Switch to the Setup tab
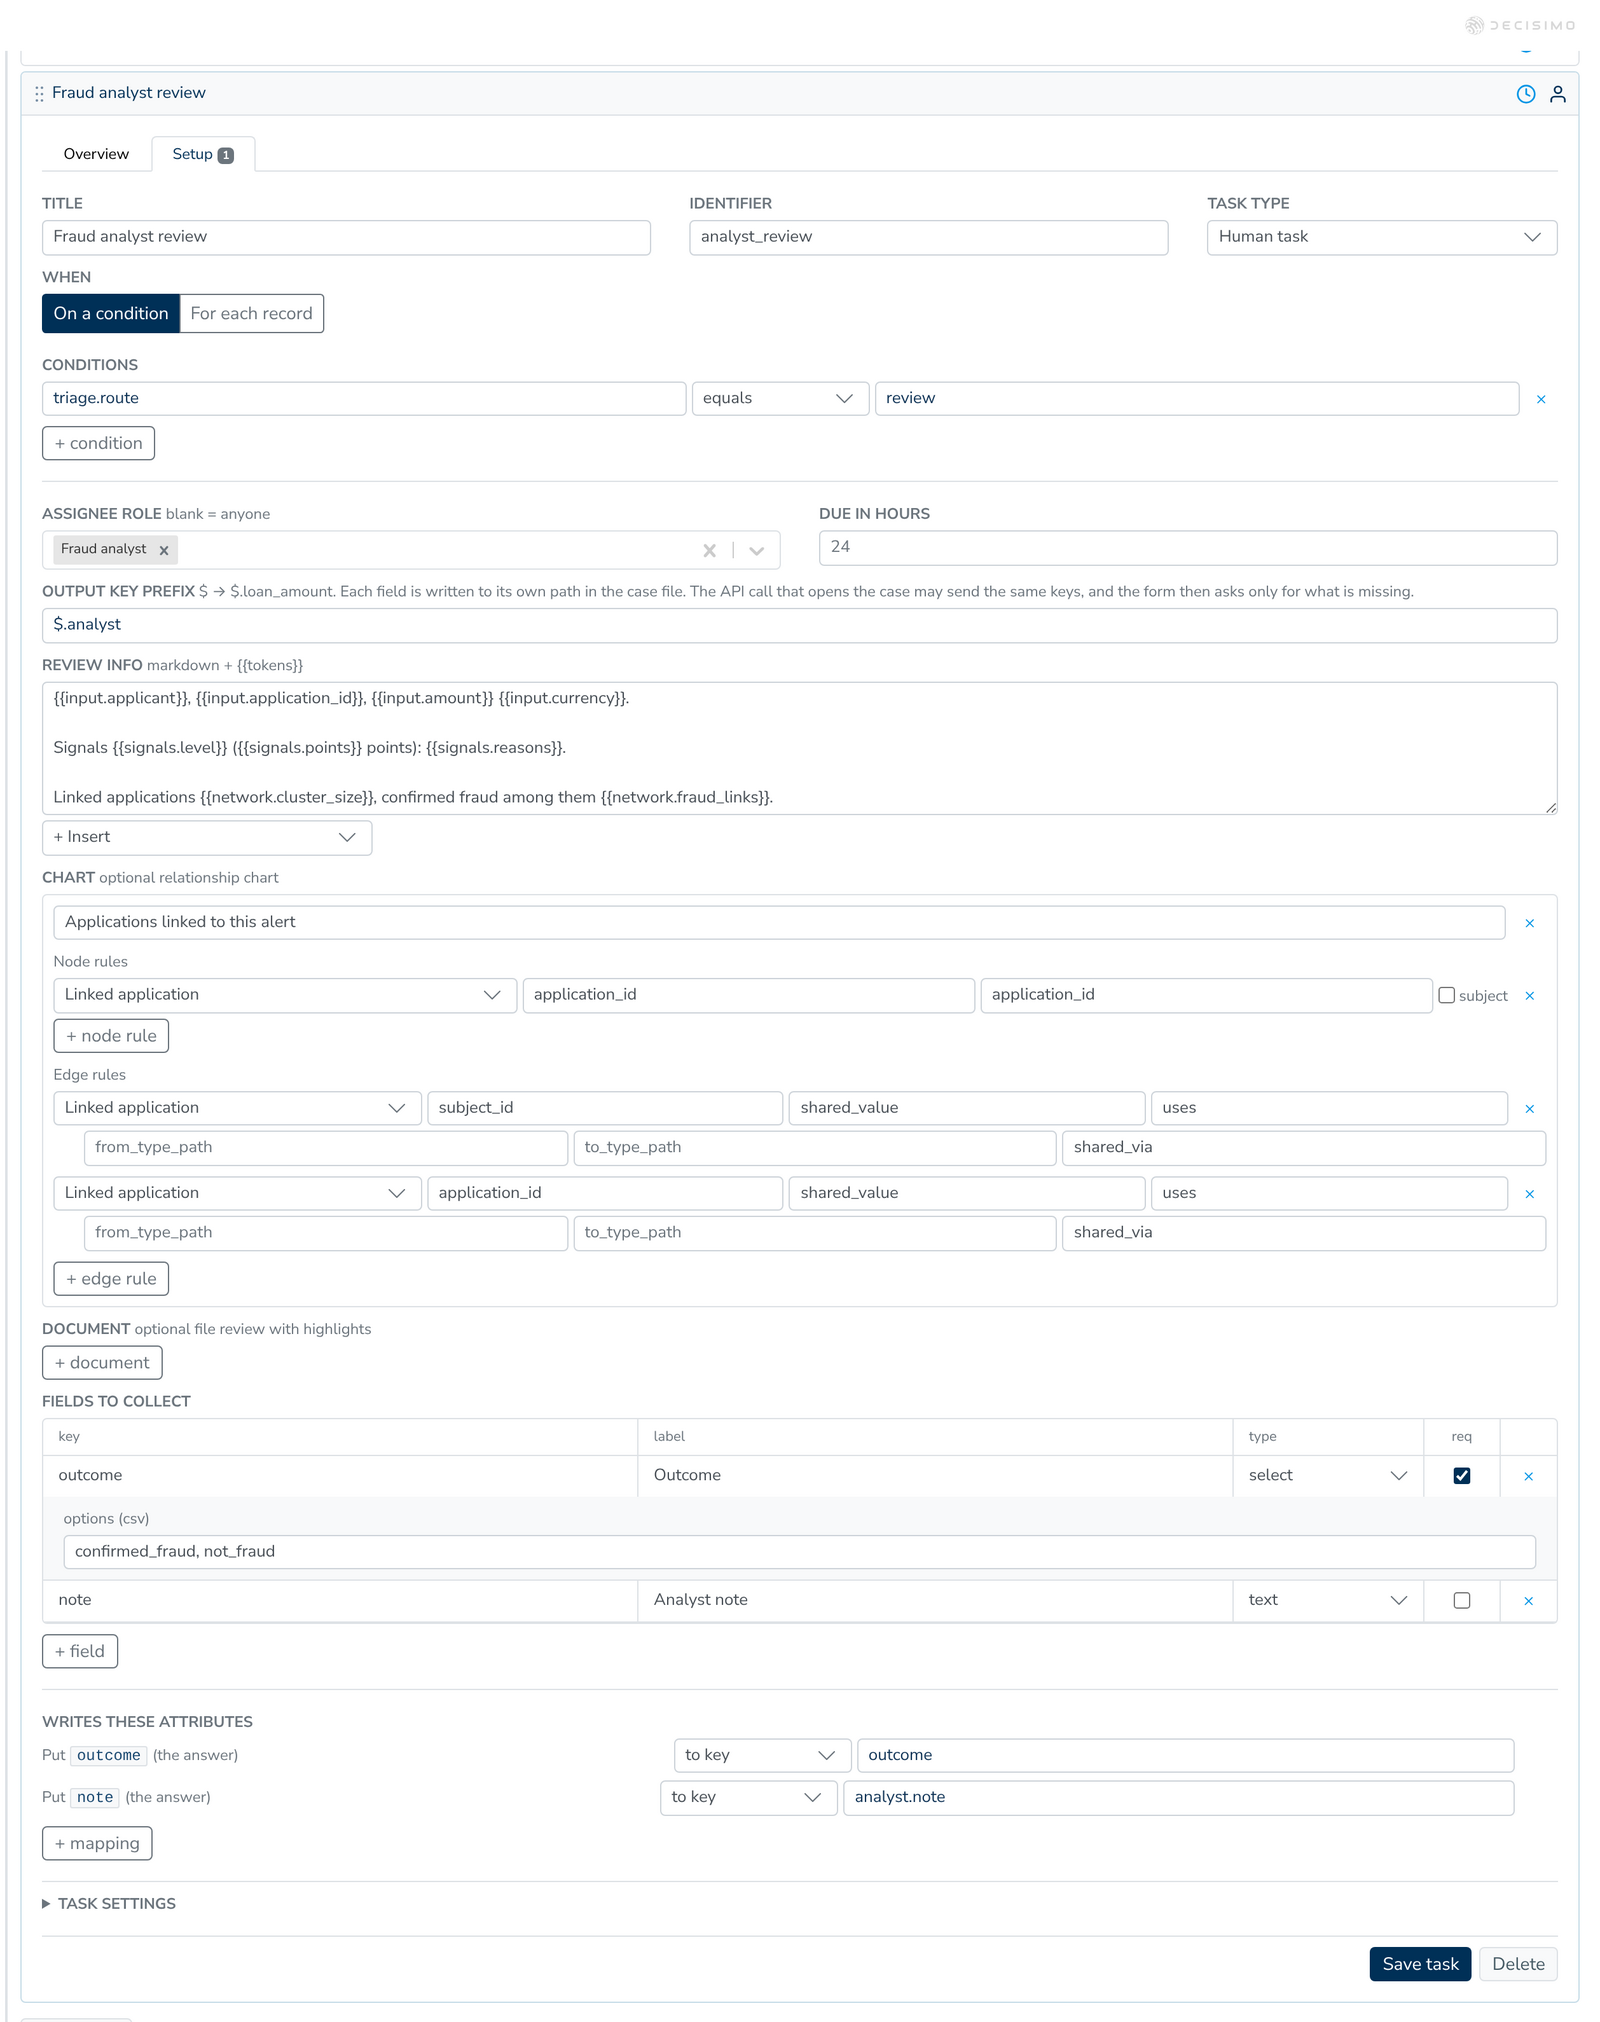The image size is (1600, 2022). [x=203, y=154]
